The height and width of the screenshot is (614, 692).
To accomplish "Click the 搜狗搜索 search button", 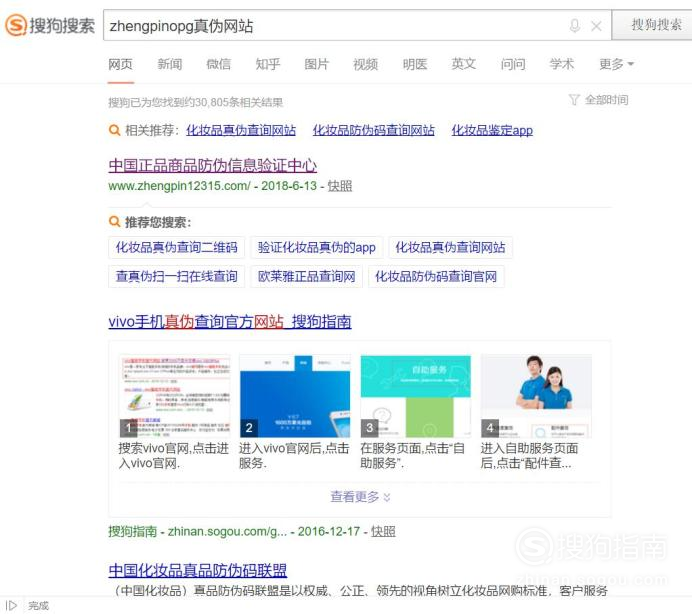I will tap(652, 25).
